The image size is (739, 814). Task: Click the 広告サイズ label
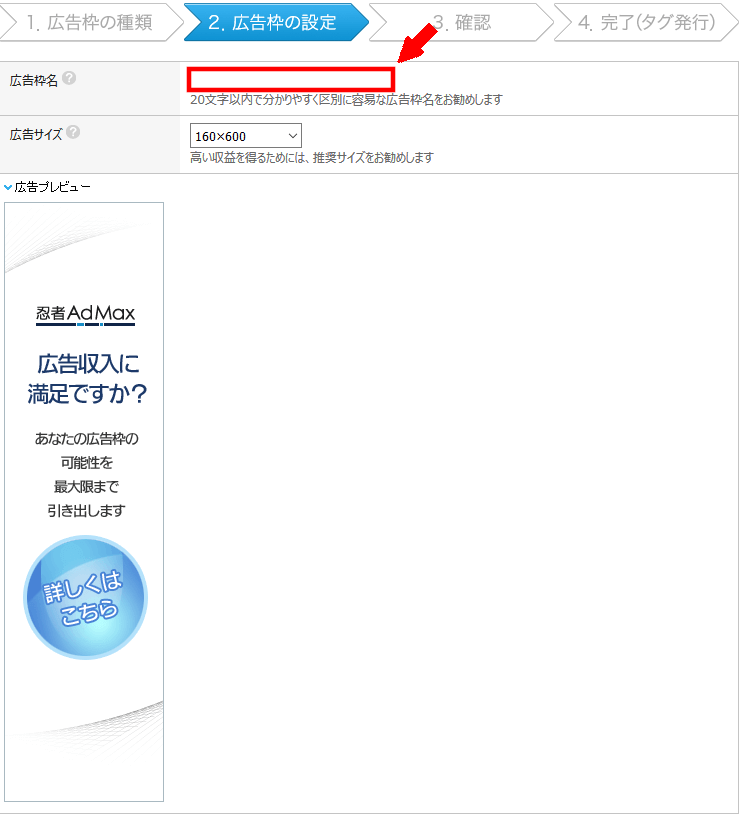(36, 134)
